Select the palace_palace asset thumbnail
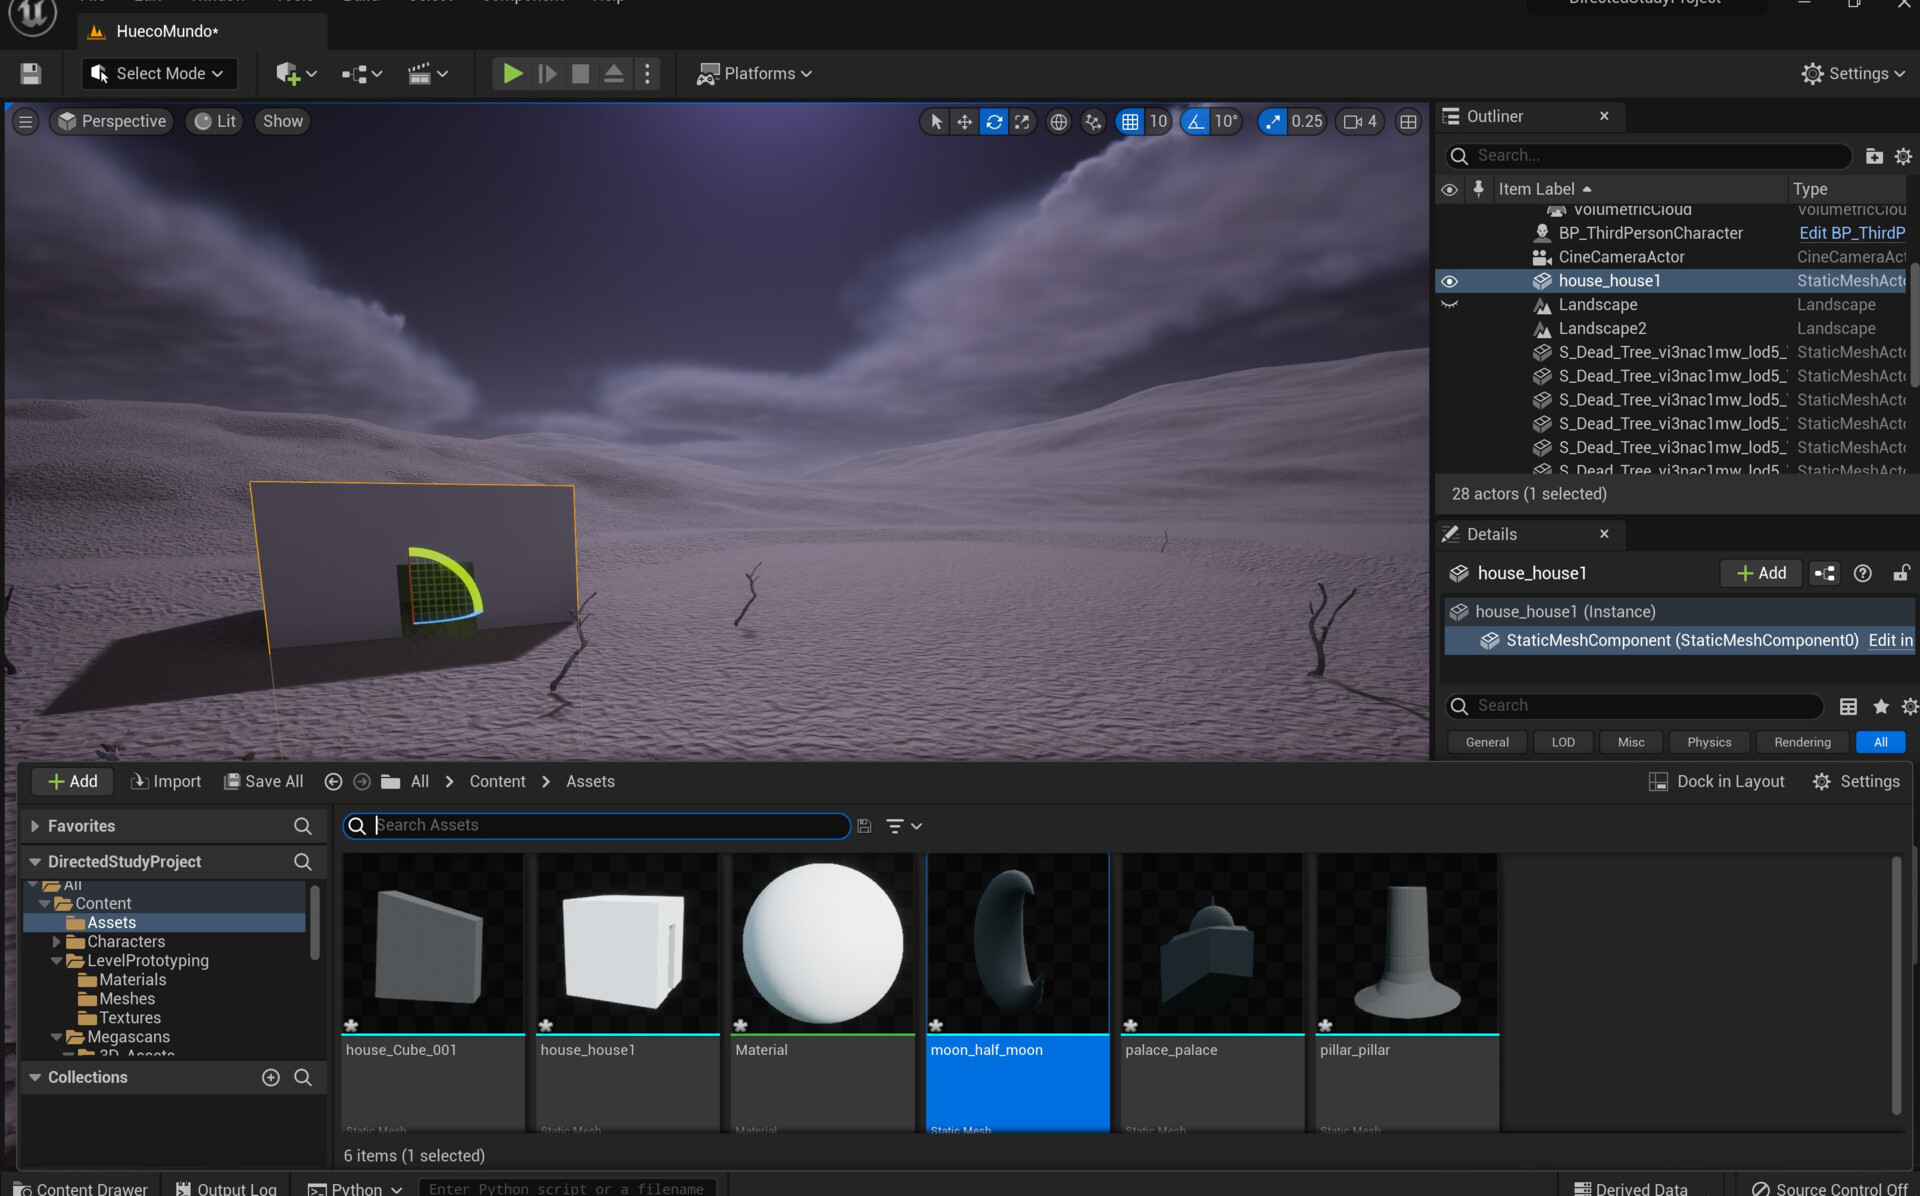The image size is (1920, 1196). tap(1212, 943)
